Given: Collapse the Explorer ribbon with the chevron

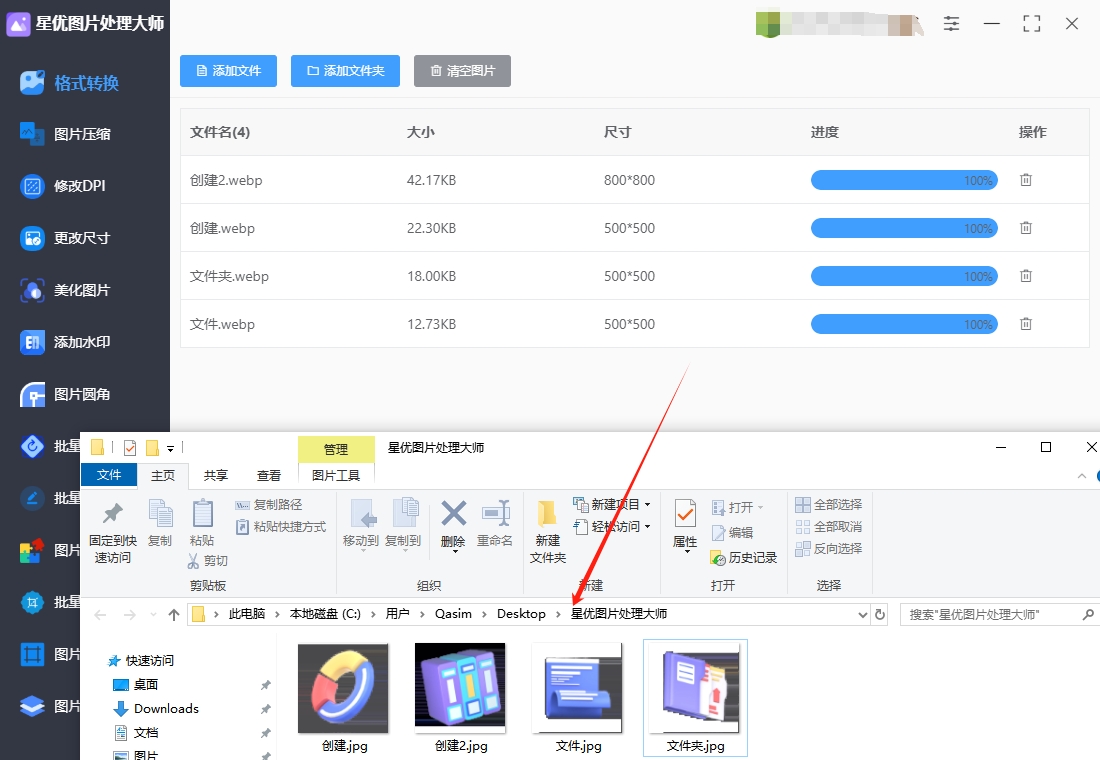Looking at the screenshot, I should pos(1081,476).
